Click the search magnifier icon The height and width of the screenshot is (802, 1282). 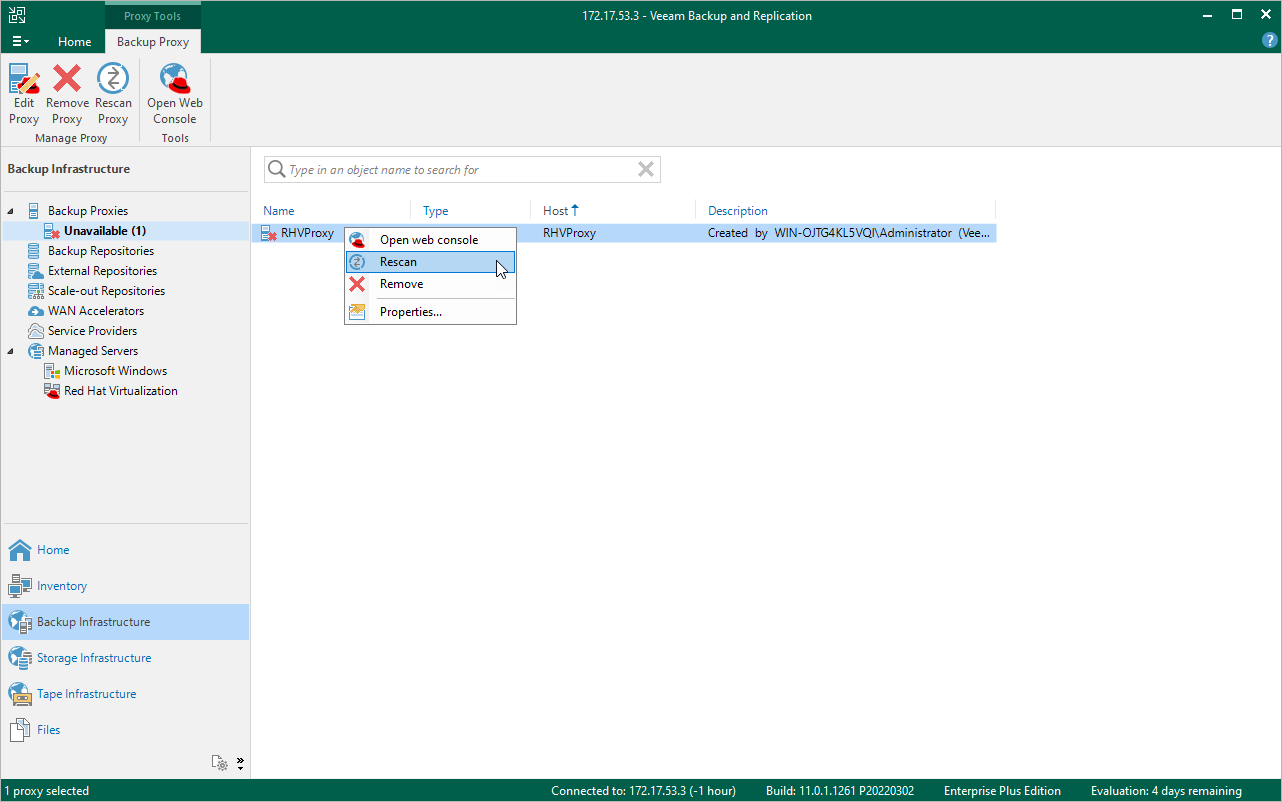coord(276,170)
